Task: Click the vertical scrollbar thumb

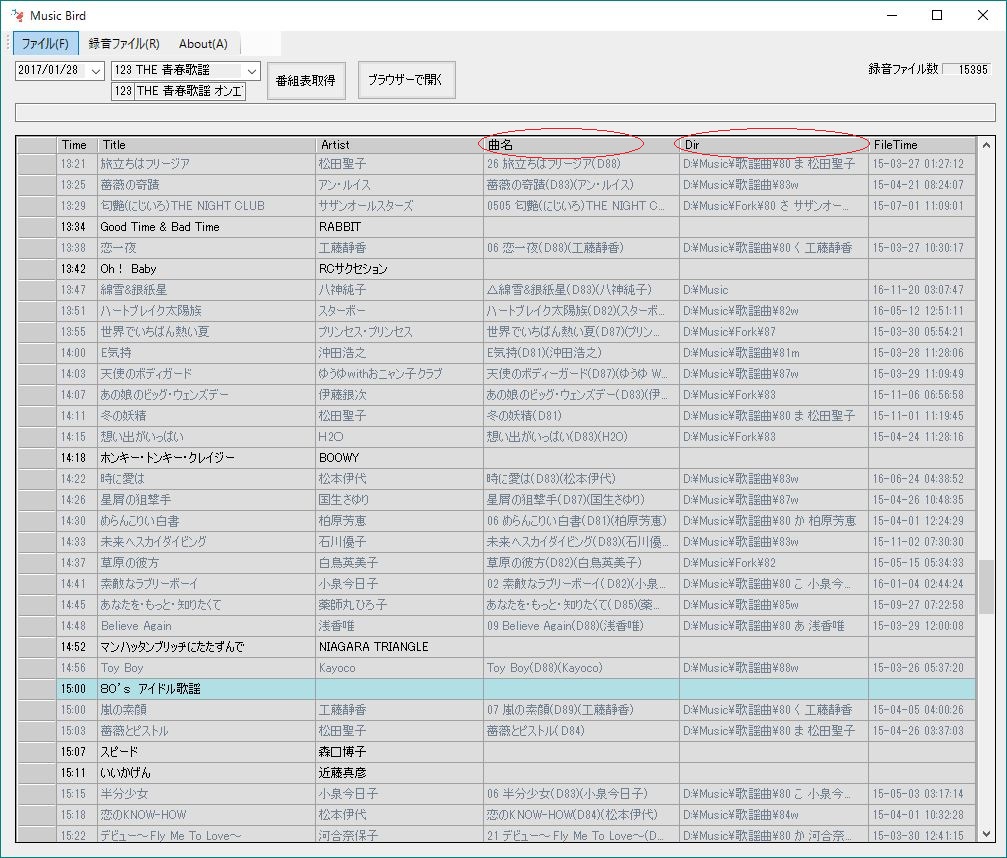Action: pyautogui.click(x=986, y=586)
